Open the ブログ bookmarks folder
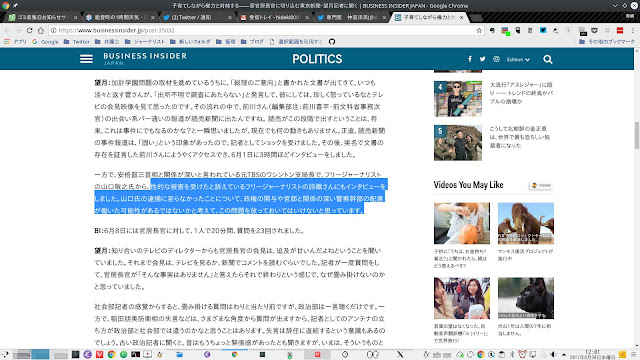The height and width of the screenshot is (360, 640). (x=252, y=42)
